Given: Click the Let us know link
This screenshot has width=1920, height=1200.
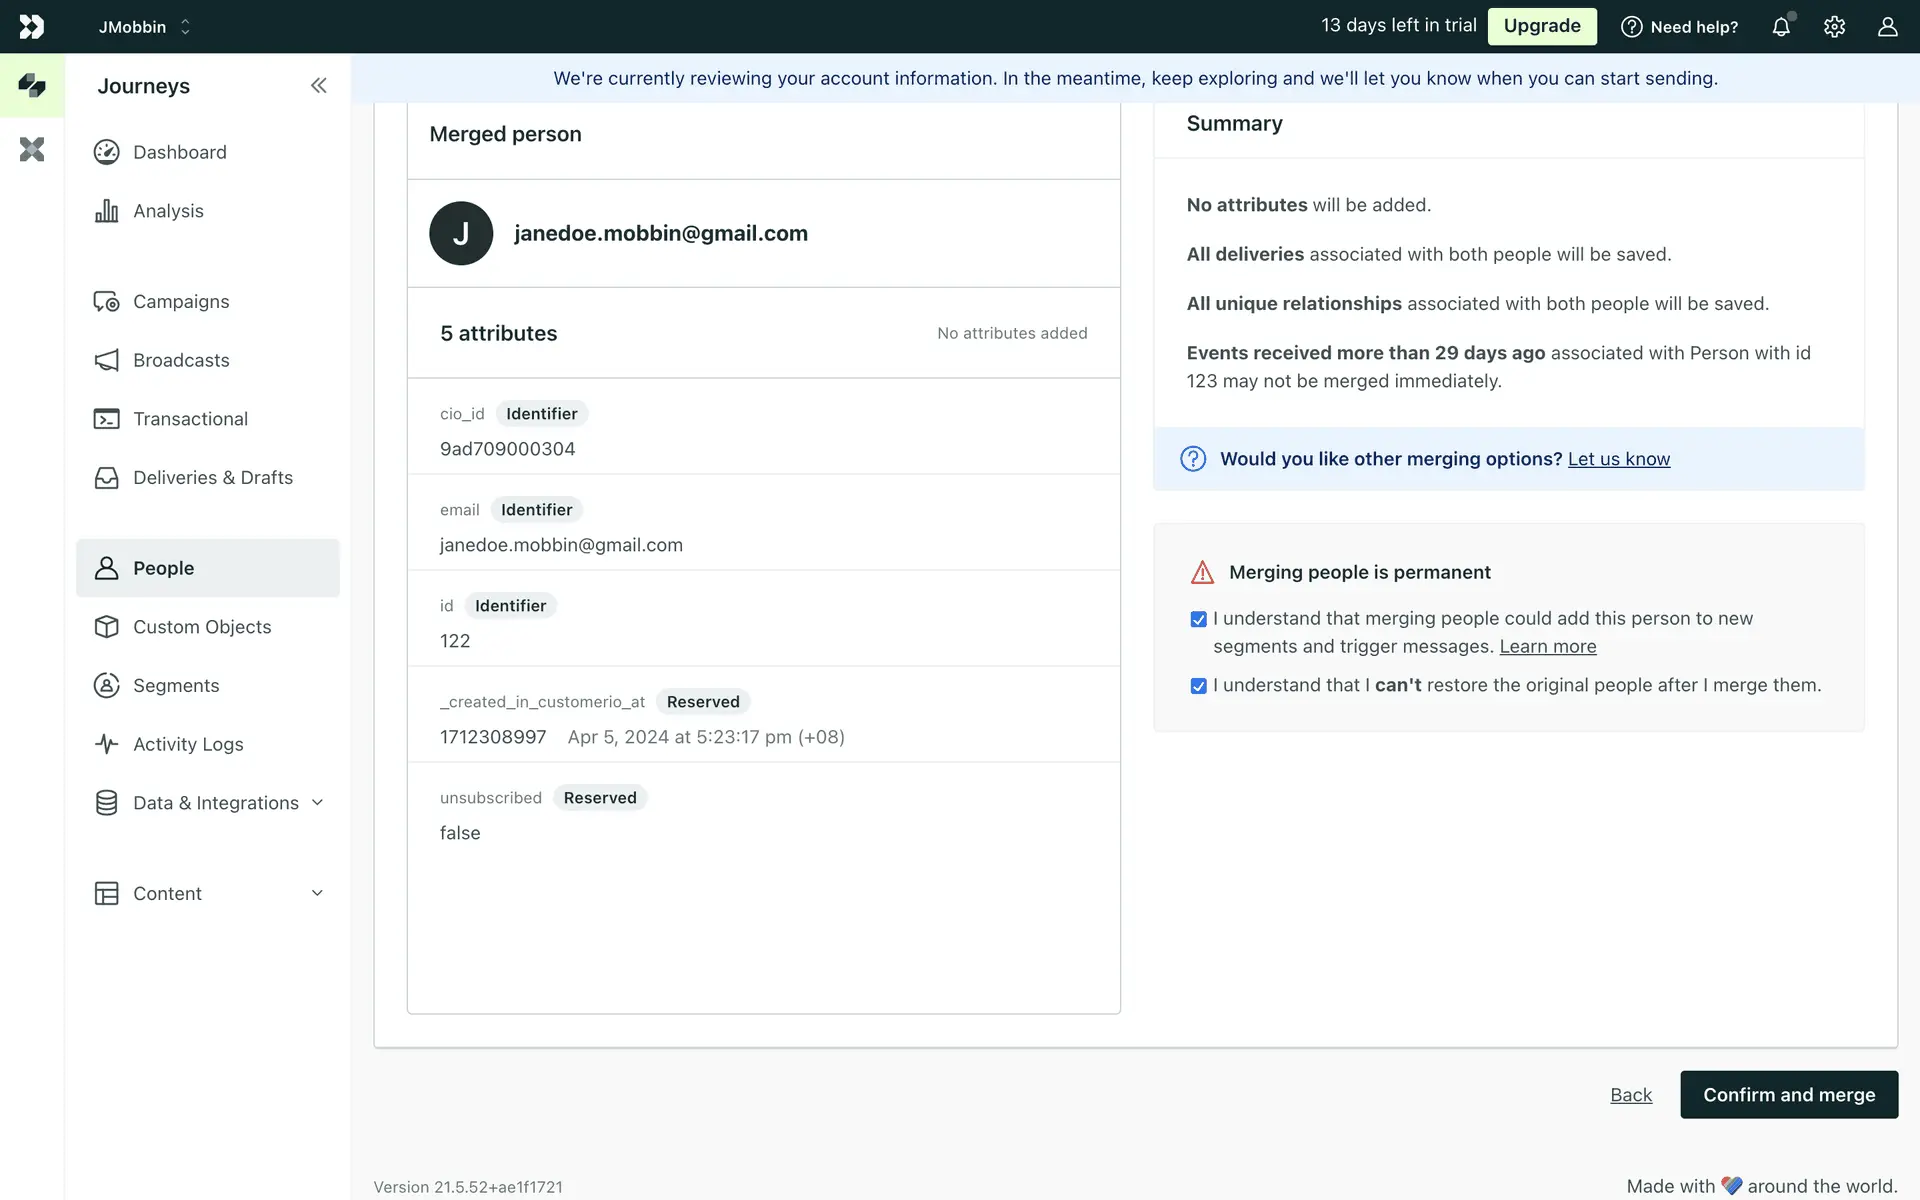Looking at the screenshot, I should pyautogui.click(x=1618, y=459).
